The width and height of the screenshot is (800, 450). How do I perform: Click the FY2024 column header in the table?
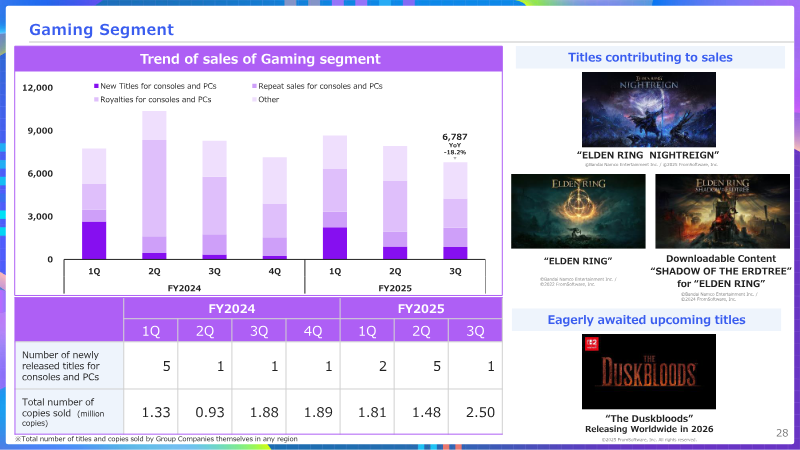232,308
